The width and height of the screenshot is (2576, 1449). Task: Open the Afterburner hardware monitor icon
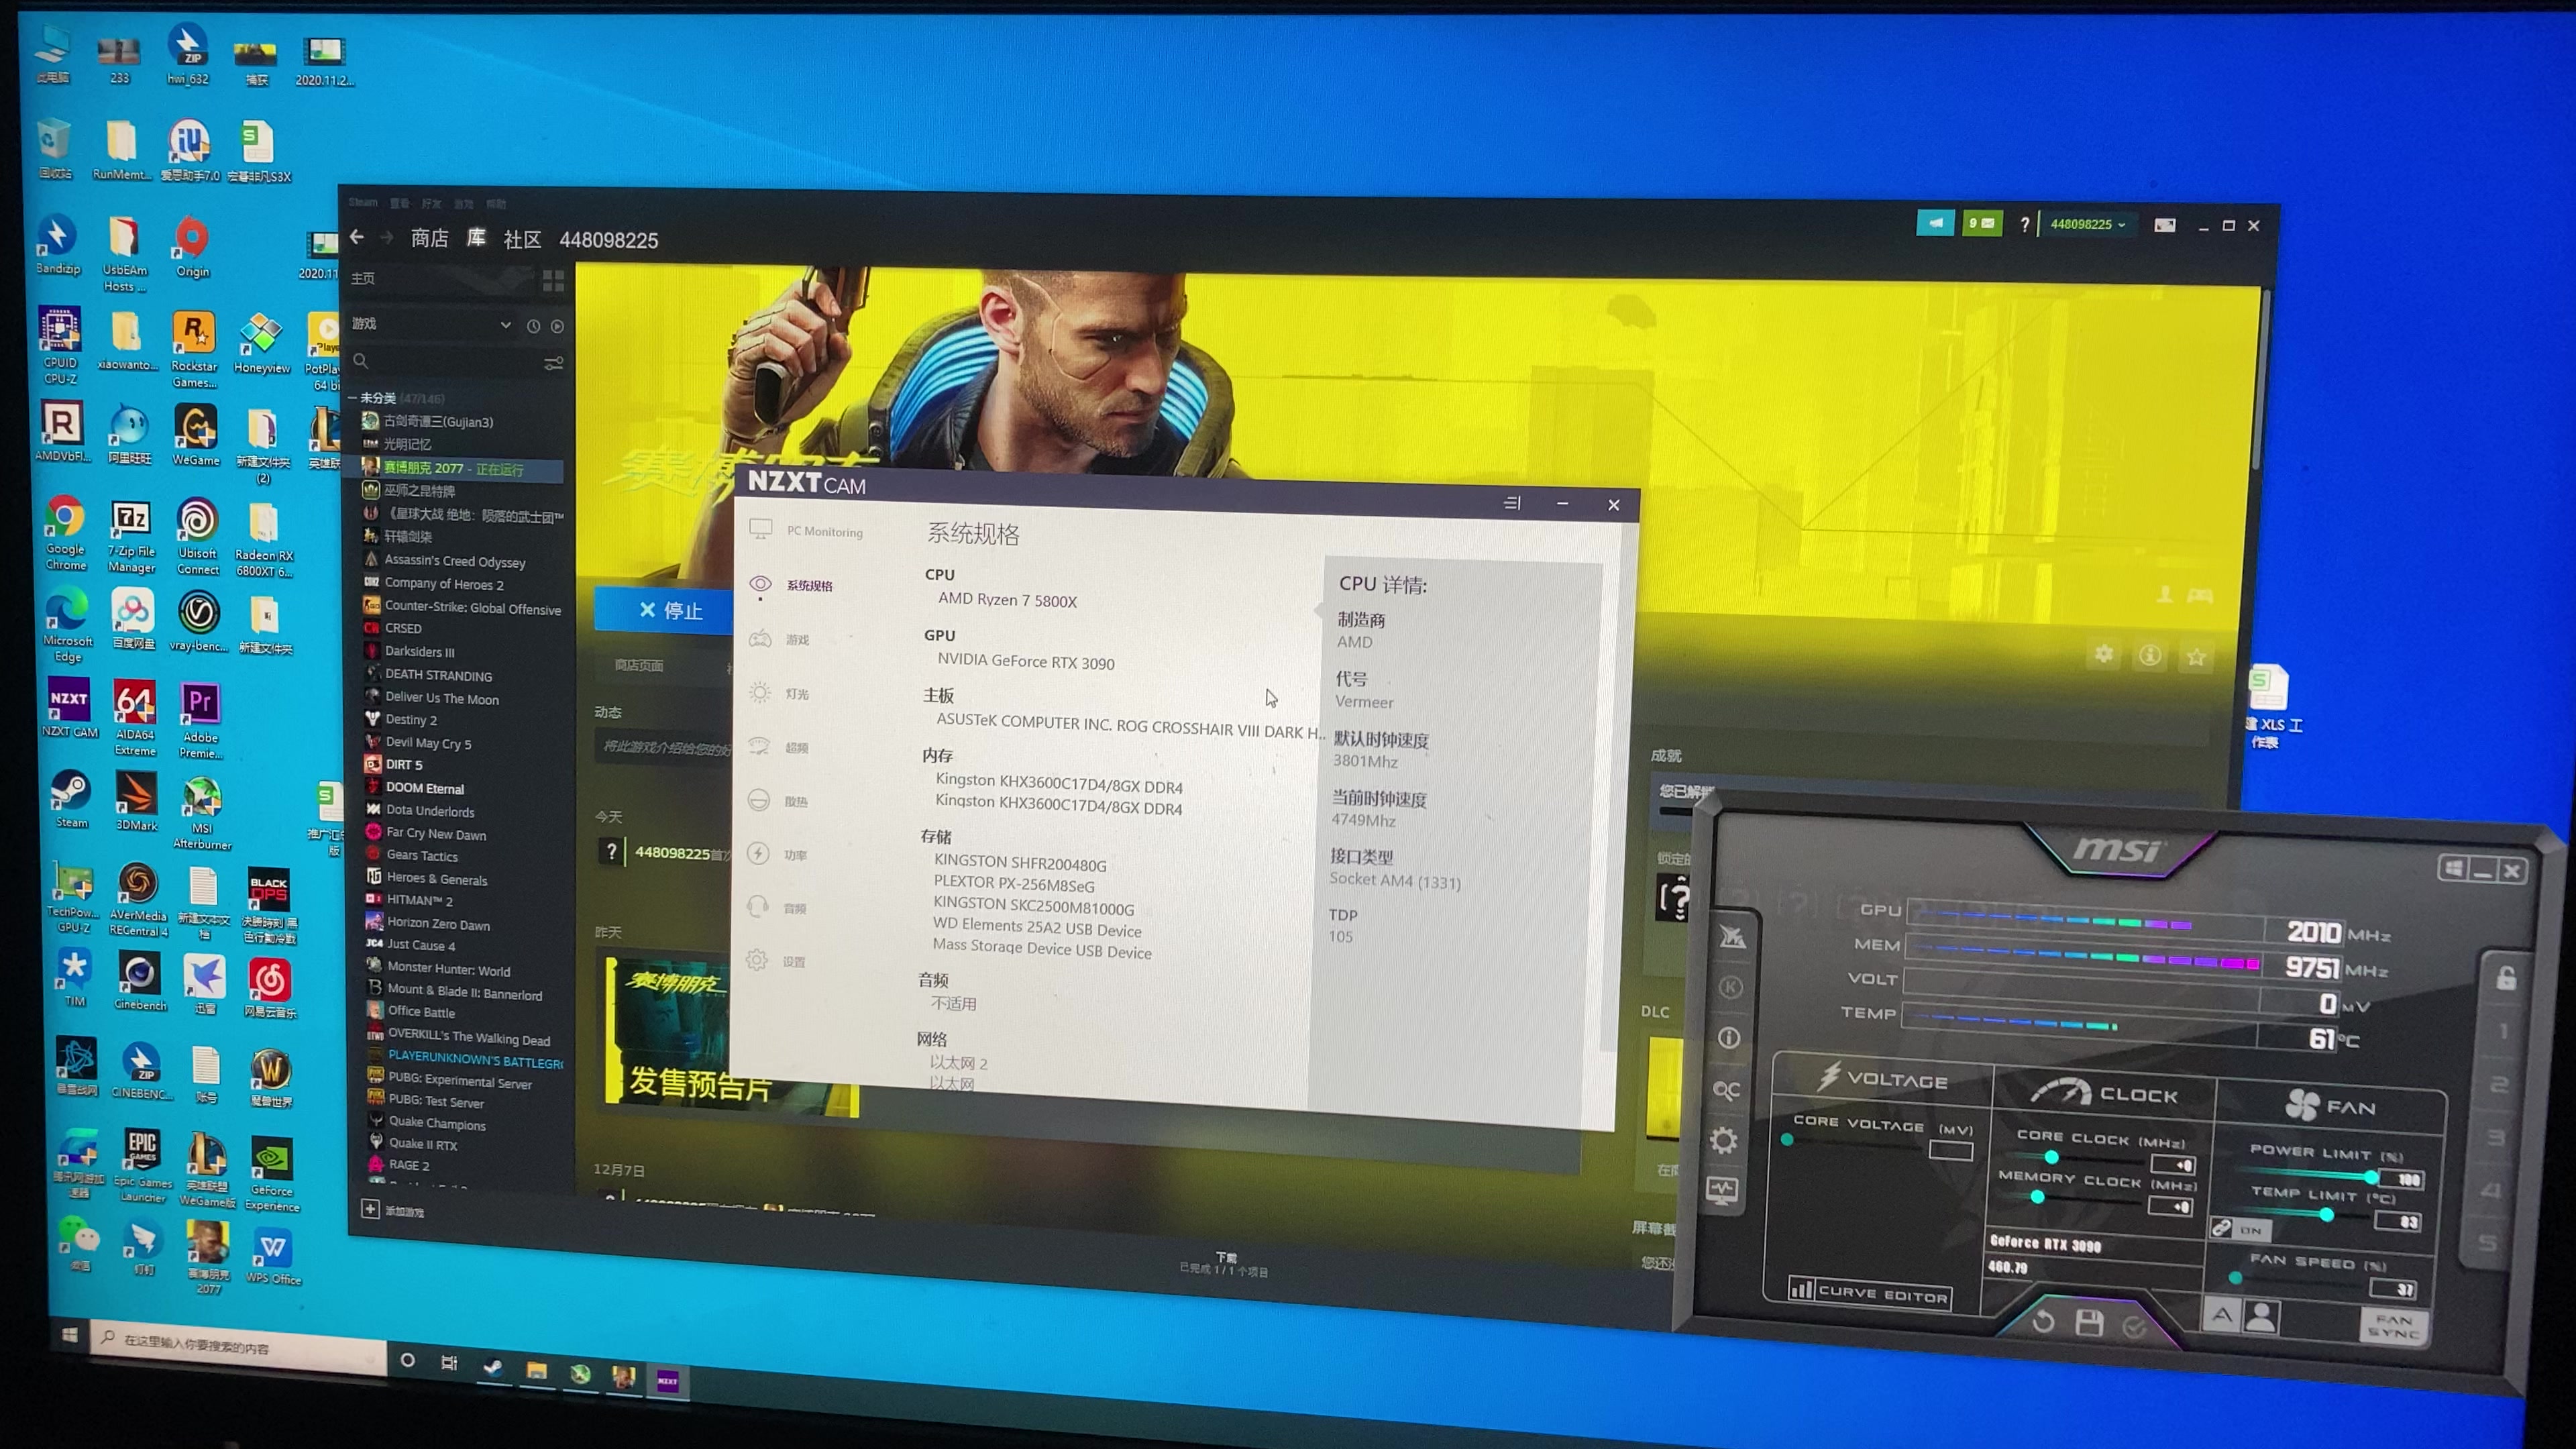click(1722, 1190)
